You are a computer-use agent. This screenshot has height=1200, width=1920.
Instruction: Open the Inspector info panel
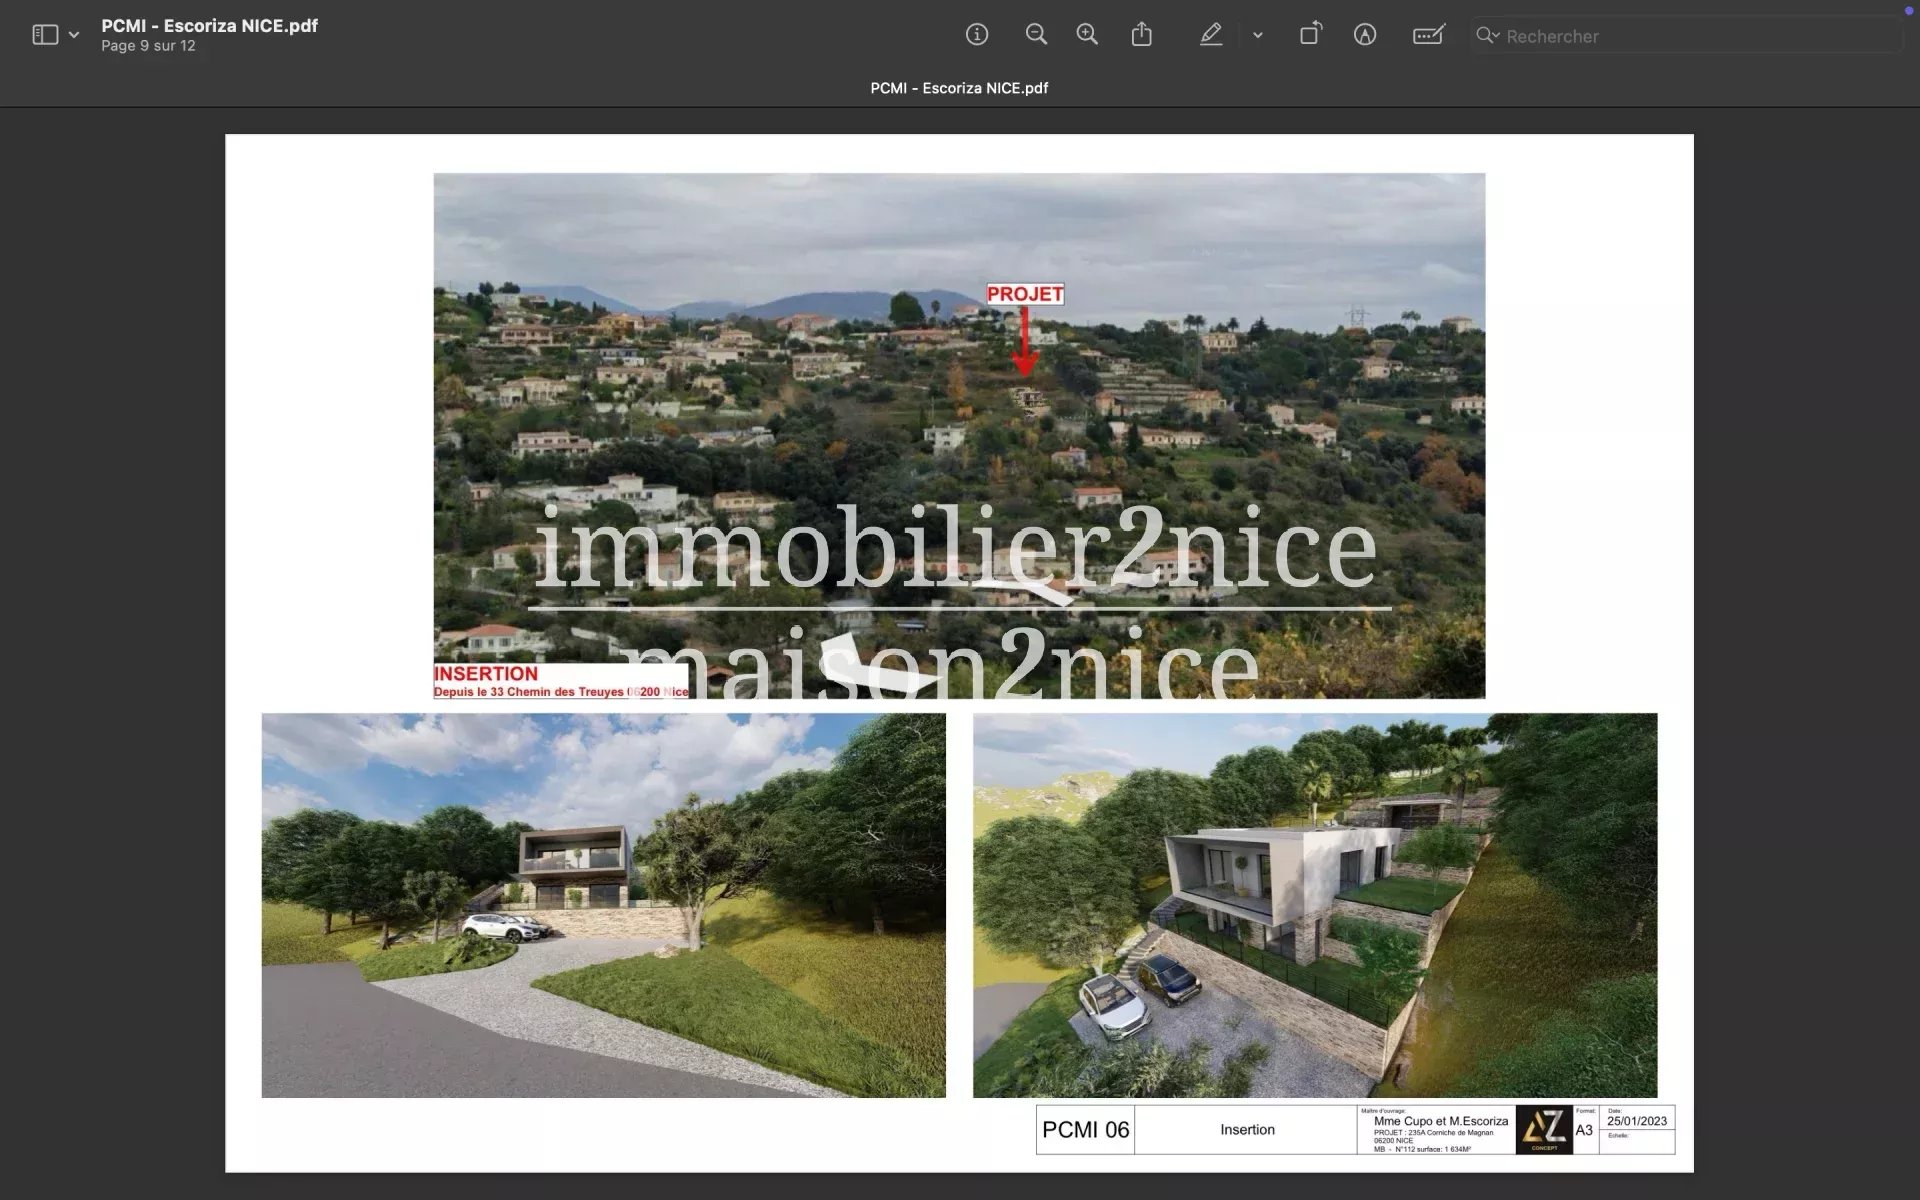click(976, 35)
